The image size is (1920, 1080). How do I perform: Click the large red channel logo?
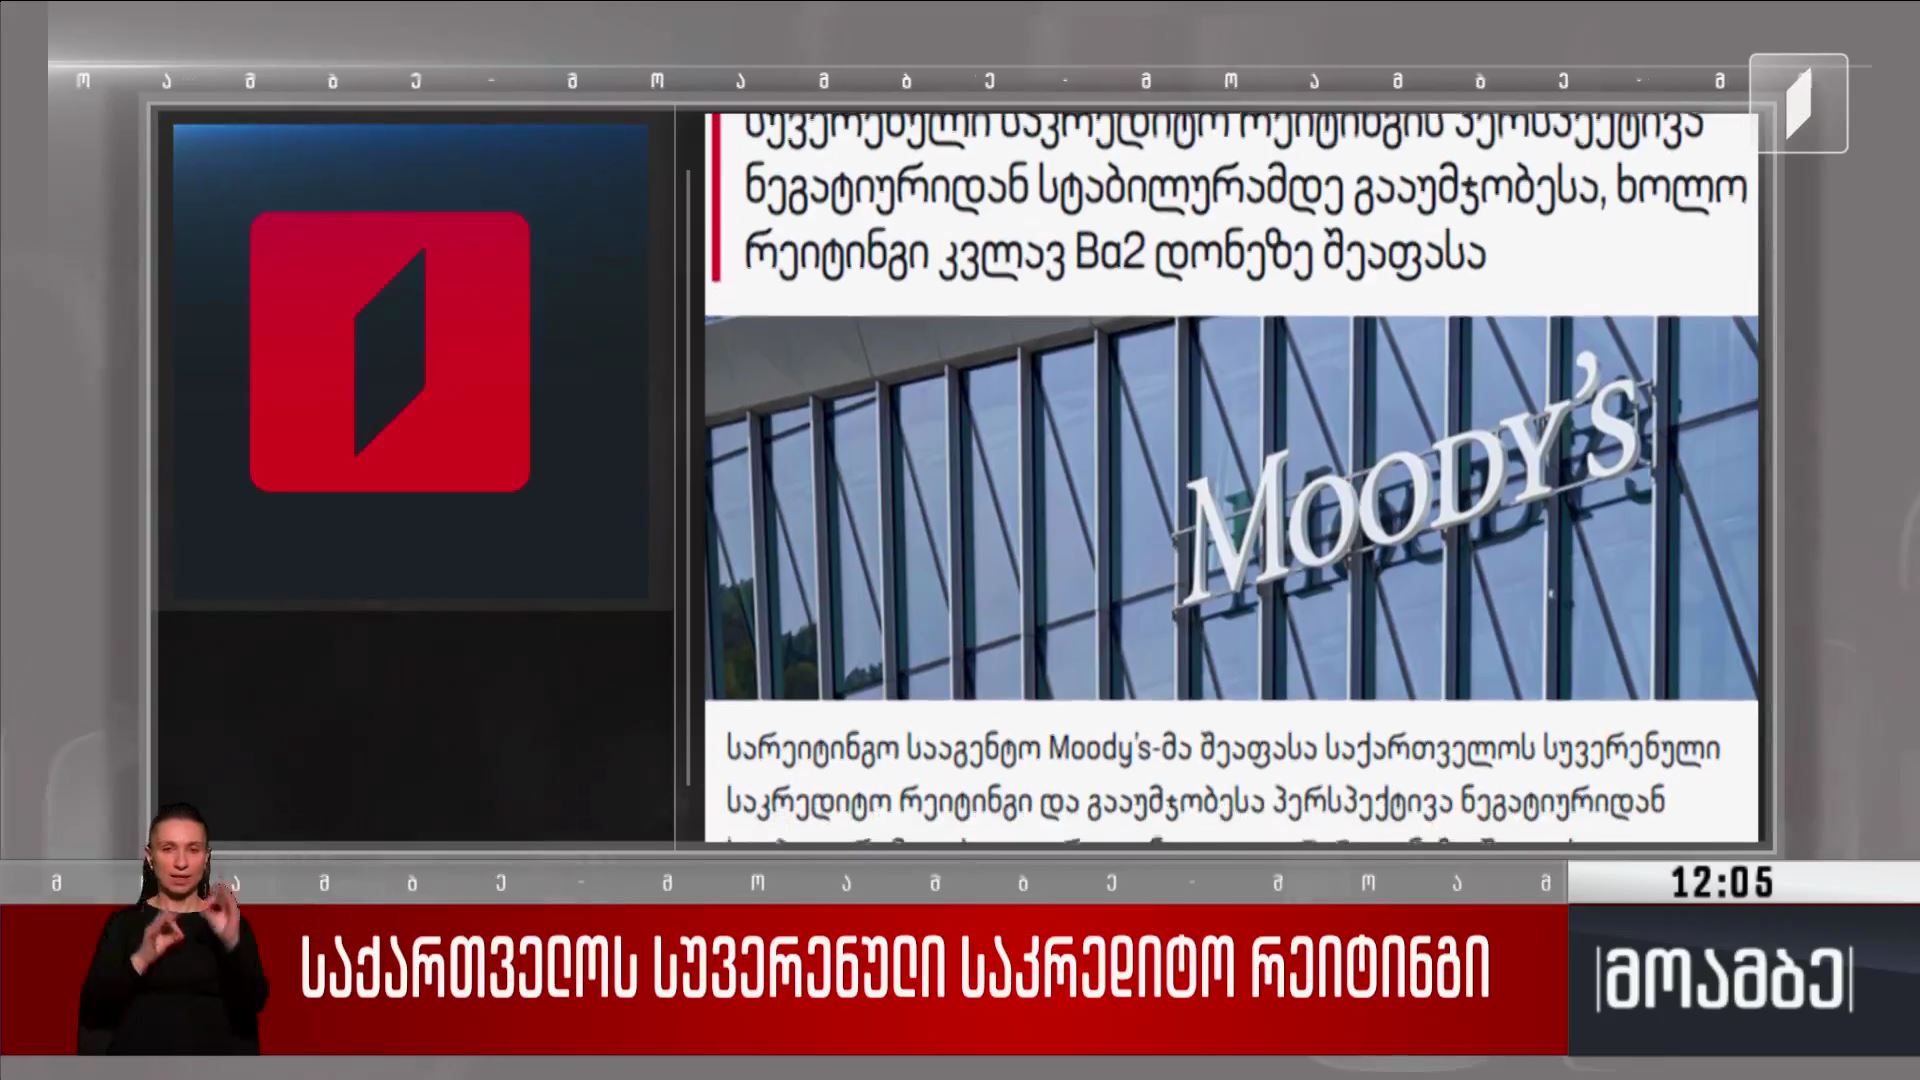tap(390, 351)
